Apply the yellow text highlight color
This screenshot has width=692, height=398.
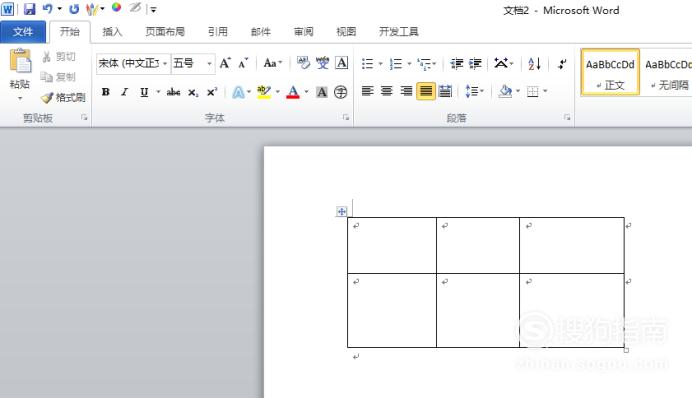pos(264,92)
